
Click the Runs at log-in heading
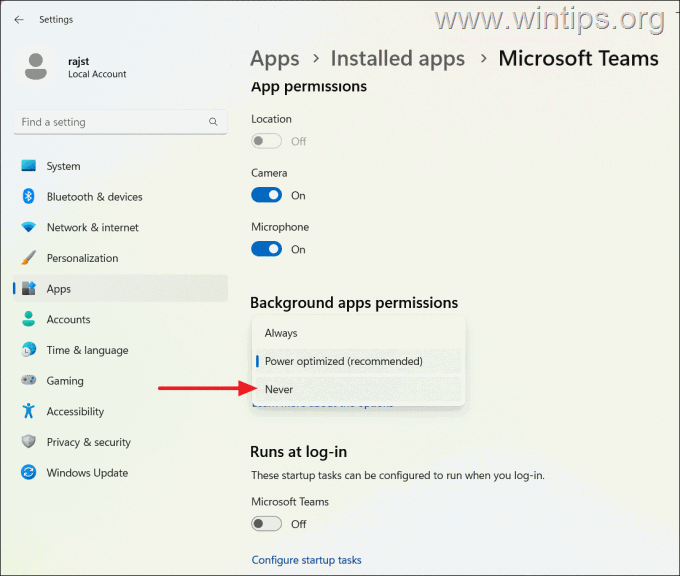click(298, 452)
